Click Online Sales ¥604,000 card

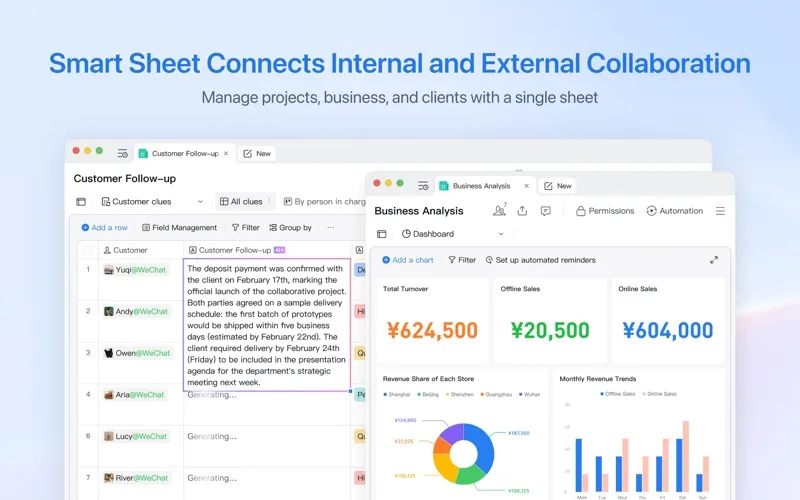pos(668,320)
